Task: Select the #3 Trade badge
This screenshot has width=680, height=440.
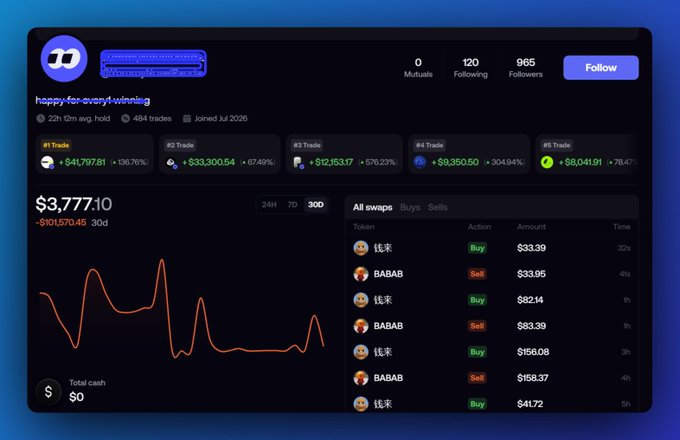Action: tap(307, 145)
